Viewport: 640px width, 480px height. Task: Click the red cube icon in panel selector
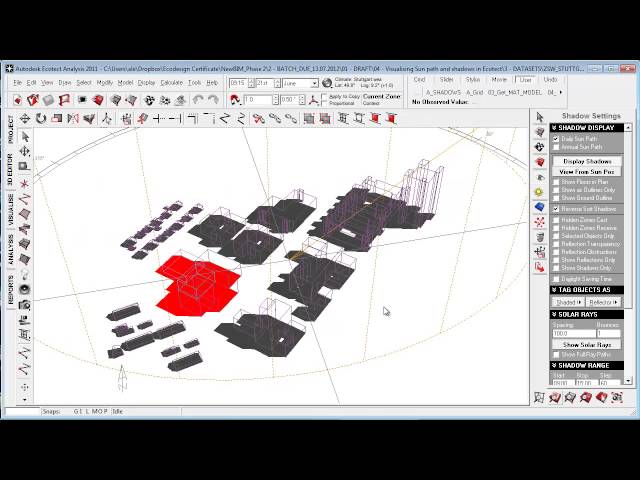tap(540, 162)
